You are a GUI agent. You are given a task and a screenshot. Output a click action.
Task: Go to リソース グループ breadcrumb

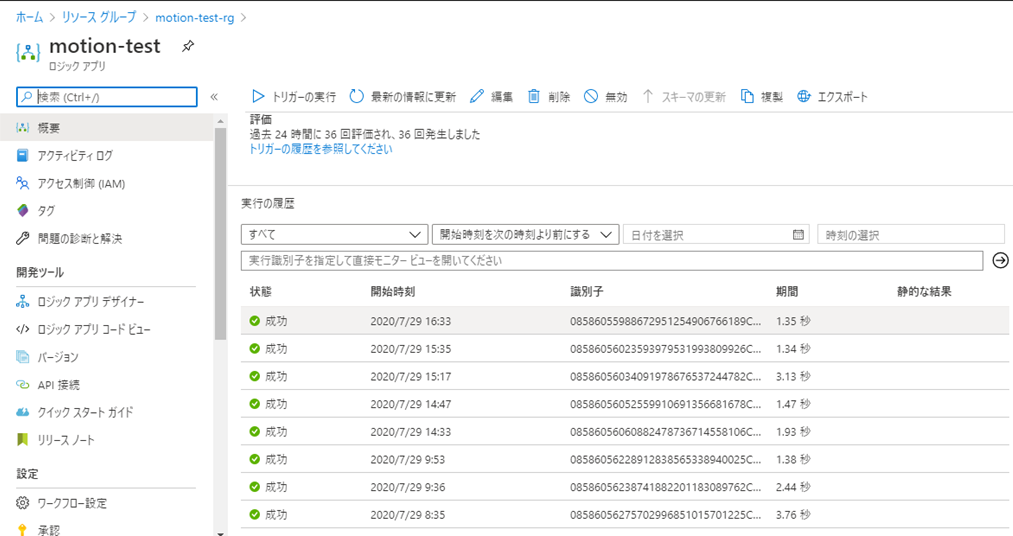pos(99,17)
